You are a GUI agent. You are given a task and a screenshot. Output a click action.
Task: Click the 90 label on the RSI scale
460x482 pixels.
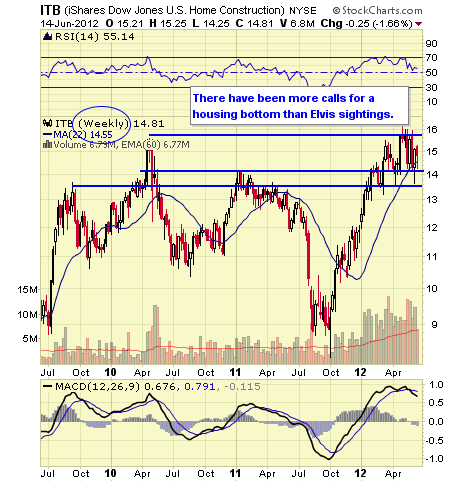[431, 44]
